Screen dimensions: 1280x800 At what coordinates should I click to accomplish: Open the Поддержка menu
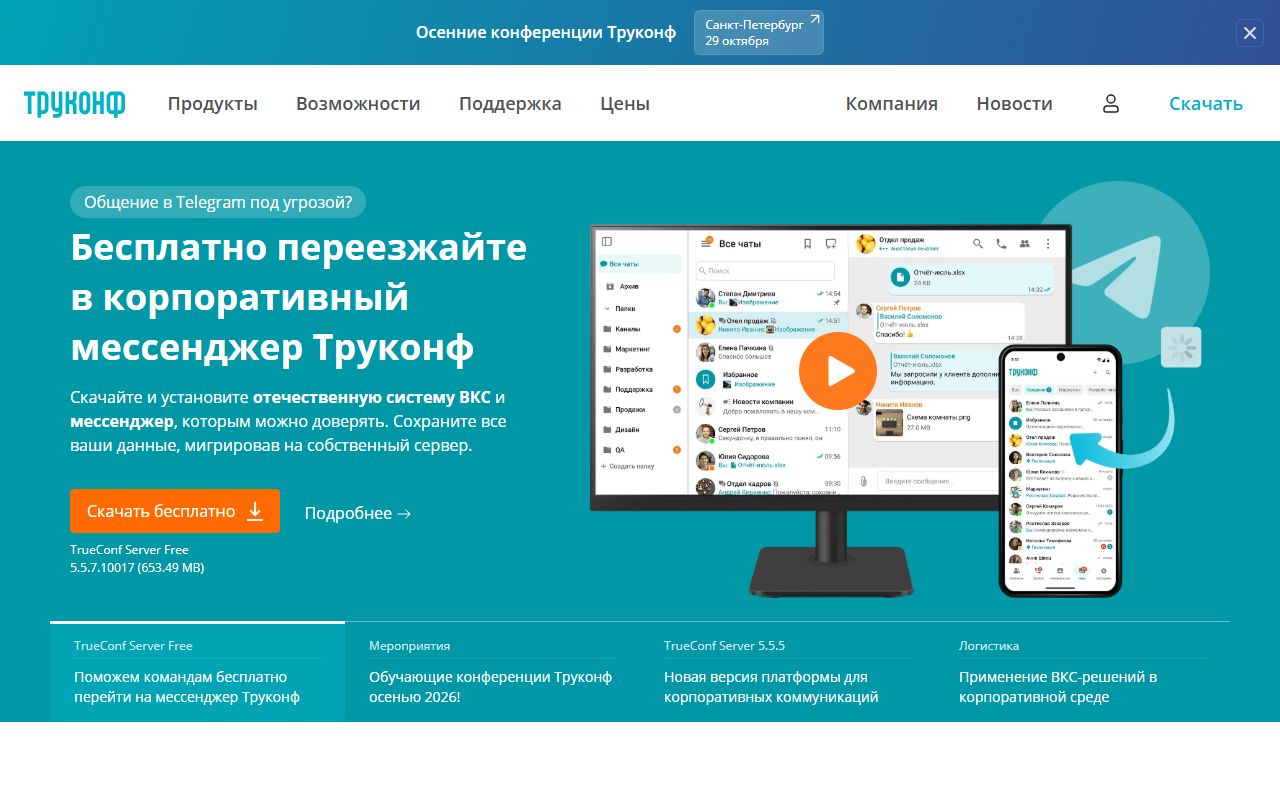pyautogui.click(x=510, y=104)
